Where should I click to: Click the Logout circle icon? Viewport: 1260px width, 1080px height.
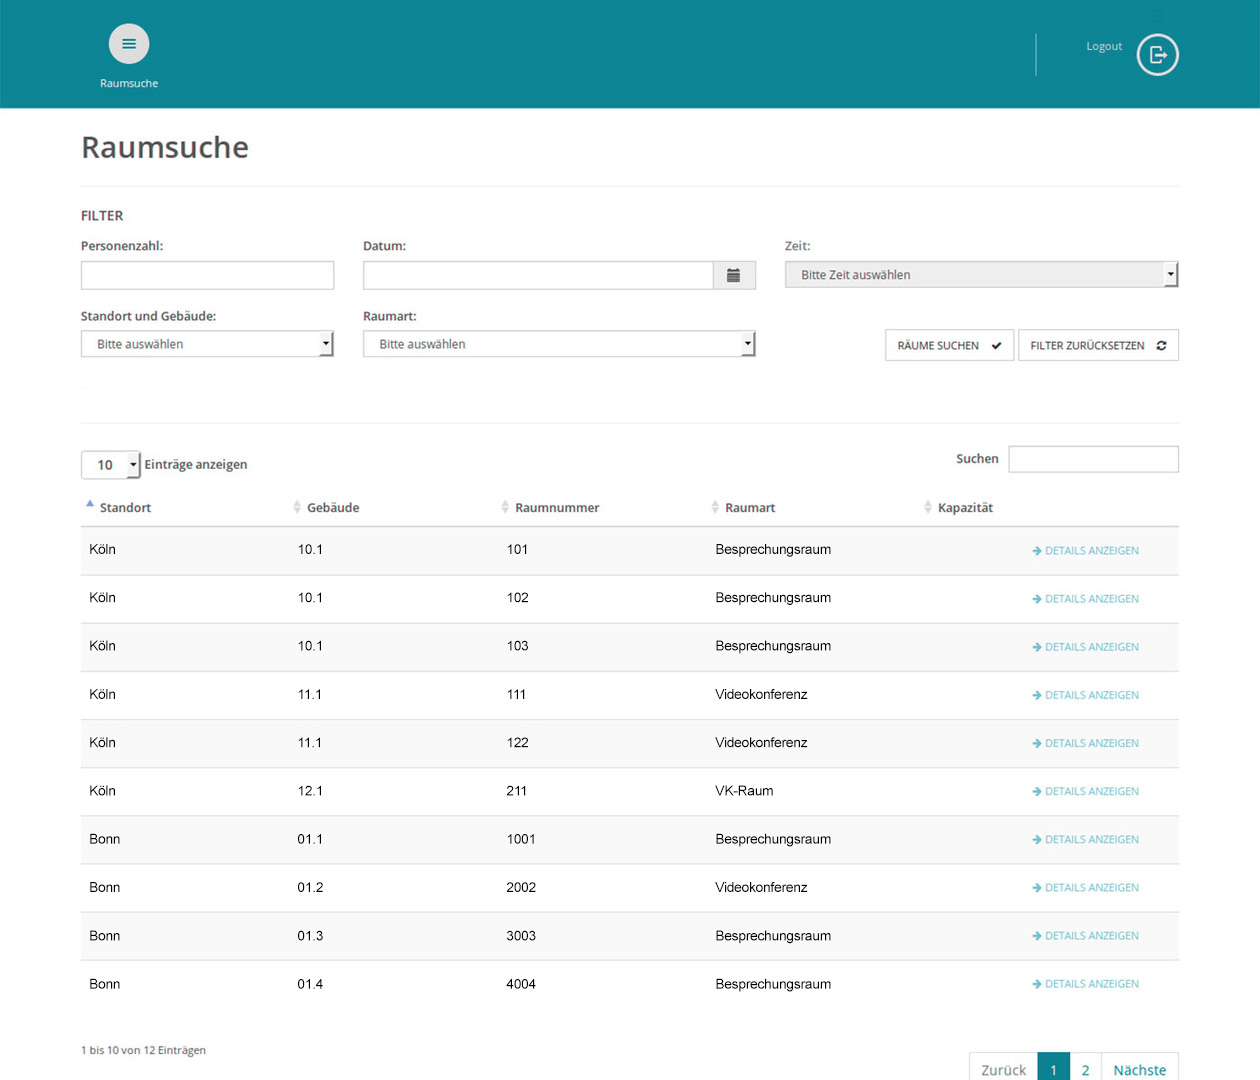point(1158,55)
